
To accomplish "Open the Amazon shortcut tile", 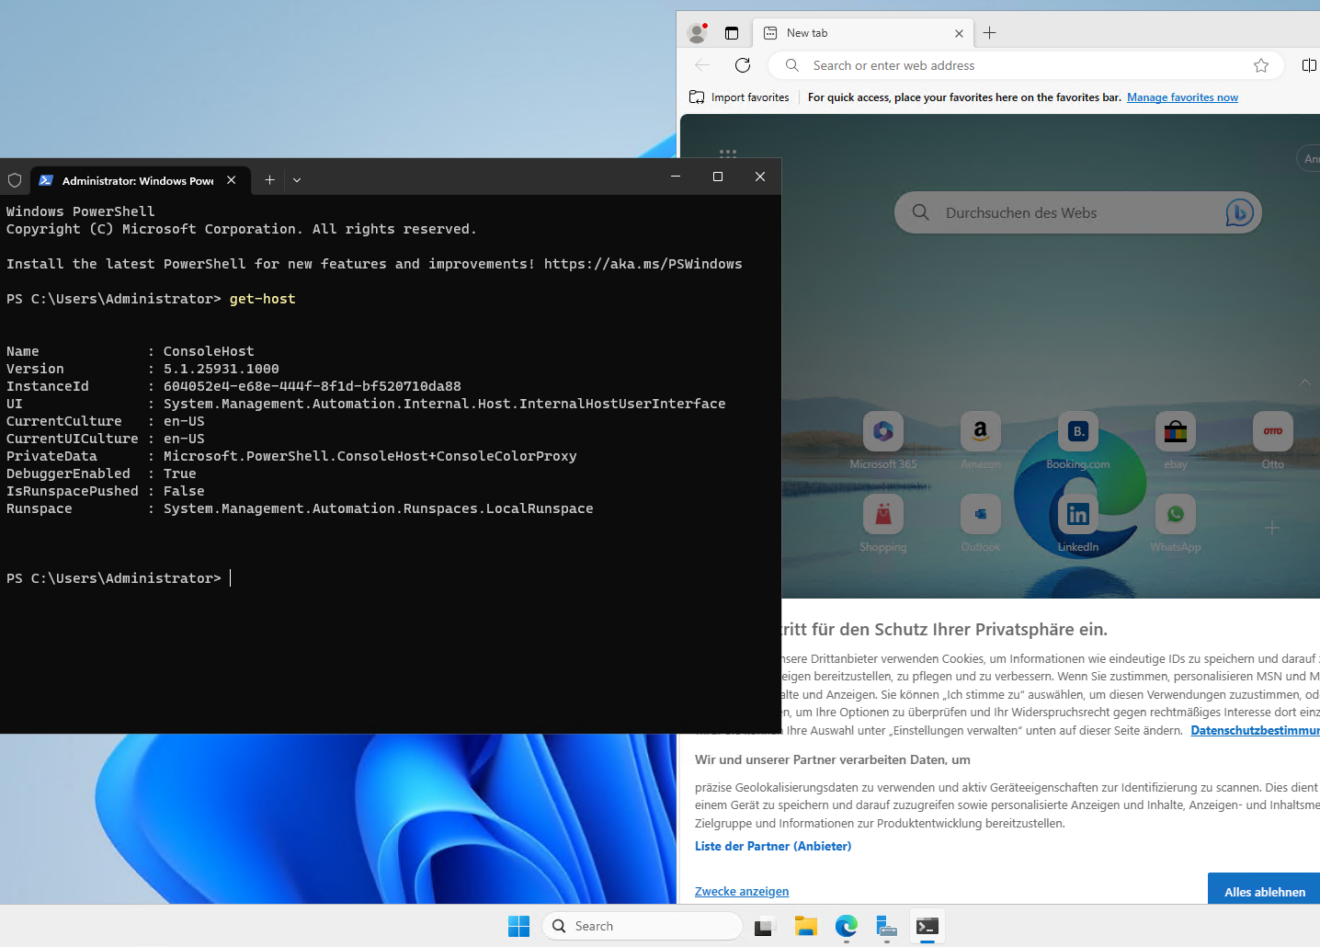I will [980, 431].
